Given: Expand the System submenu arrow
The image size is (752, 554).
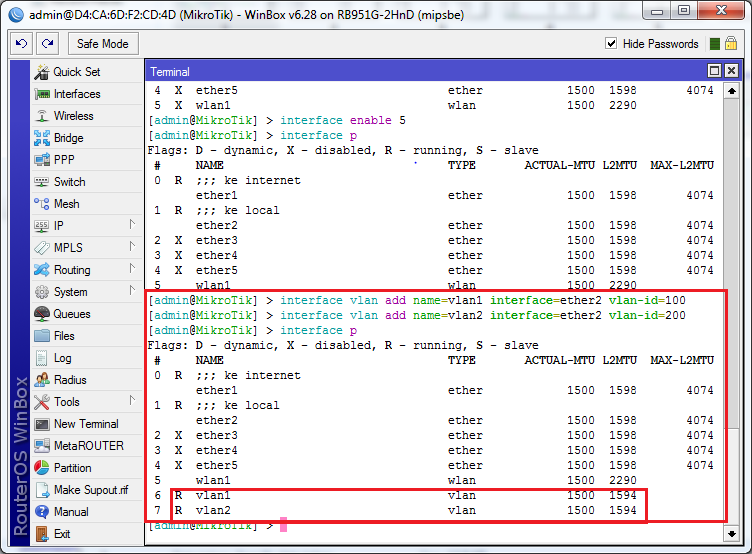Looking at the screenshot, I should coord(132,290).
